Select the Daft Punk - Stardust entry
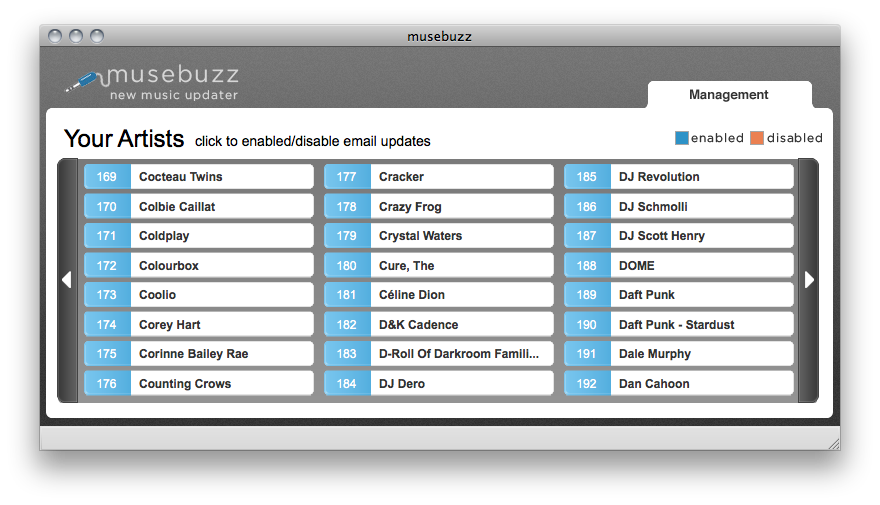Viewport: 880px width, 505px height. point(679,324)
